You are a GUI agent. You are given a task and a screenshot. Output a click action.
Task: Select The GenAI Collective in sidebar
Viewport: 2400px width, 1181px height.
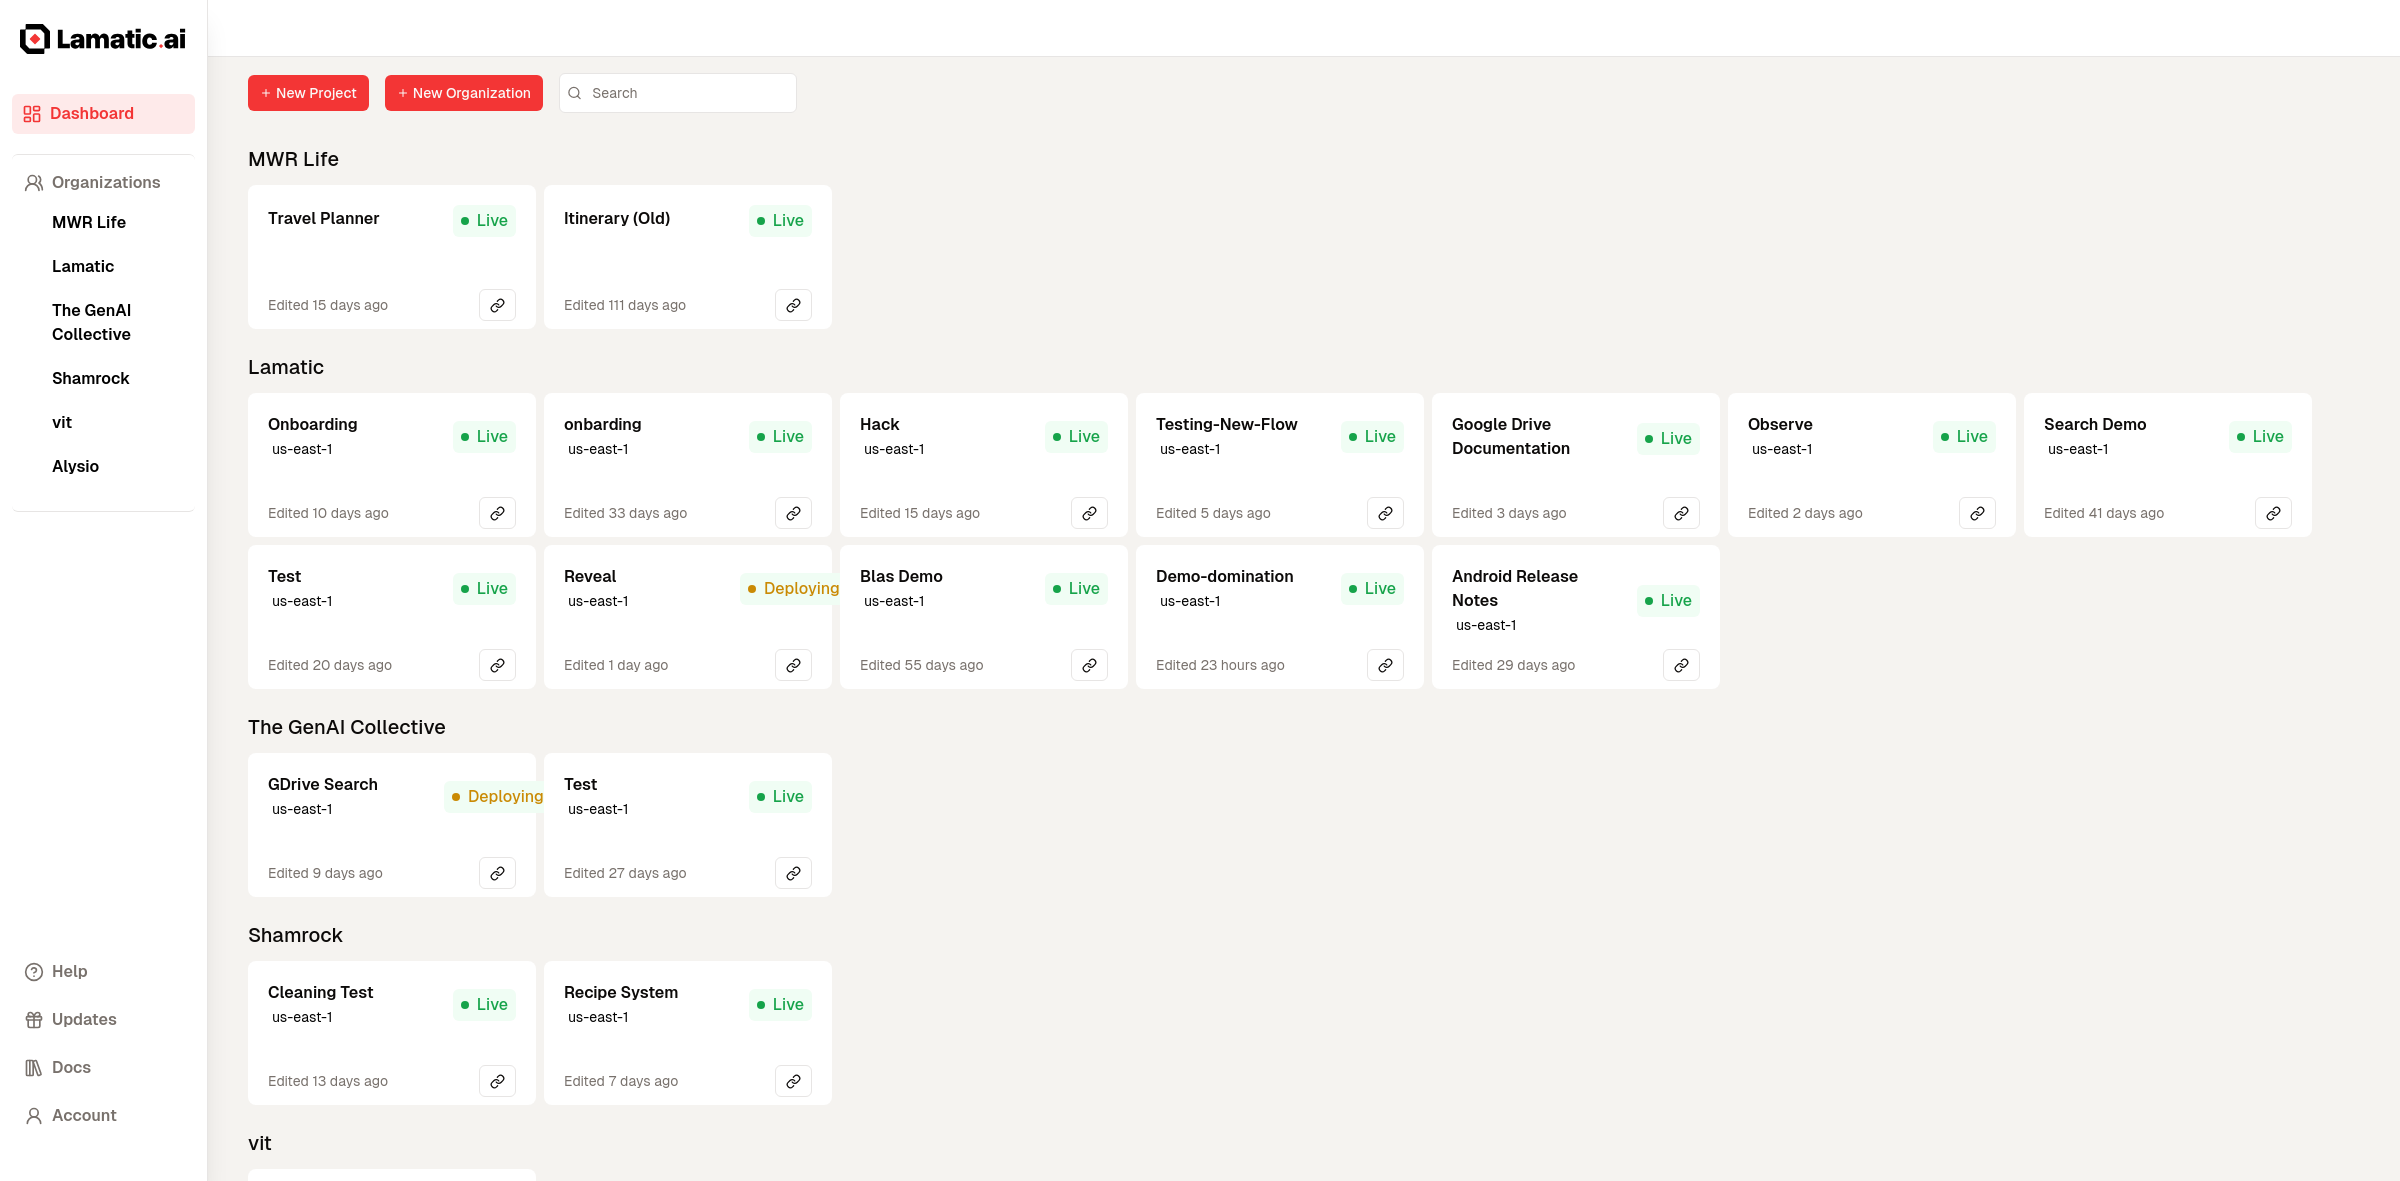(x=91, y=322)
